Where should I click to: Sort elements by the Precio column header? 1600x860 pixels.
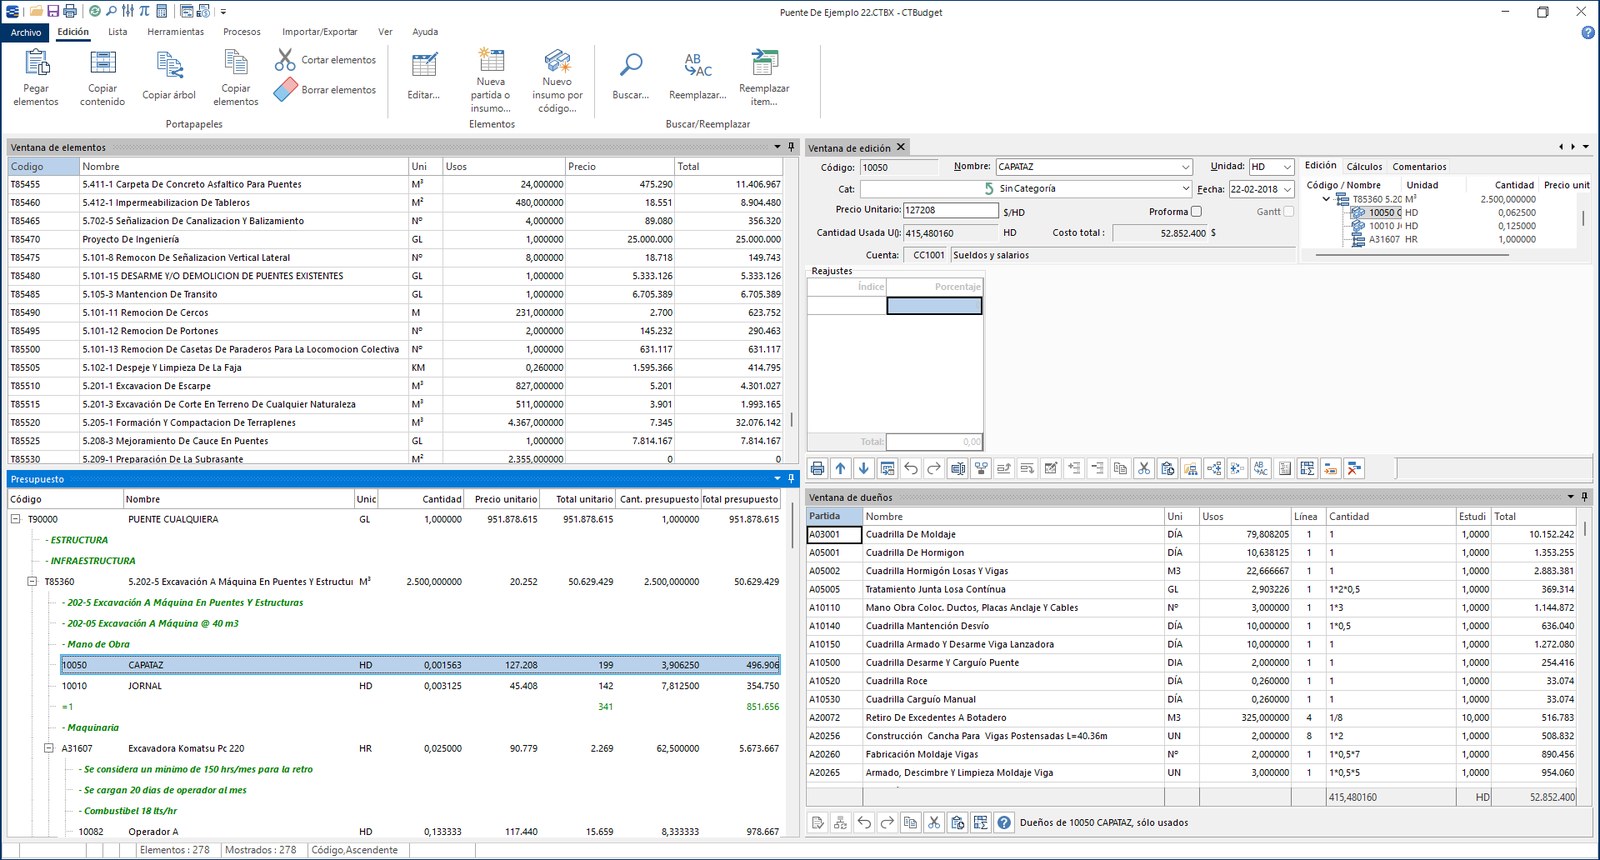coord(619,167)
